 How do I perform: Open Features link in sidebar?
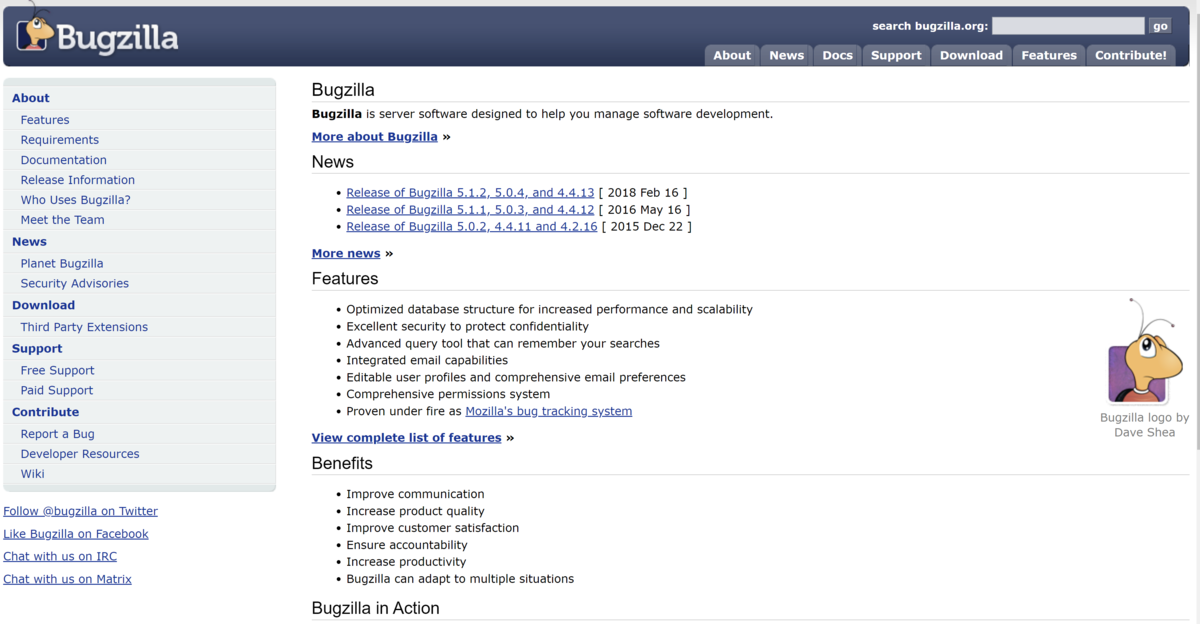click(x=45, y=120)
